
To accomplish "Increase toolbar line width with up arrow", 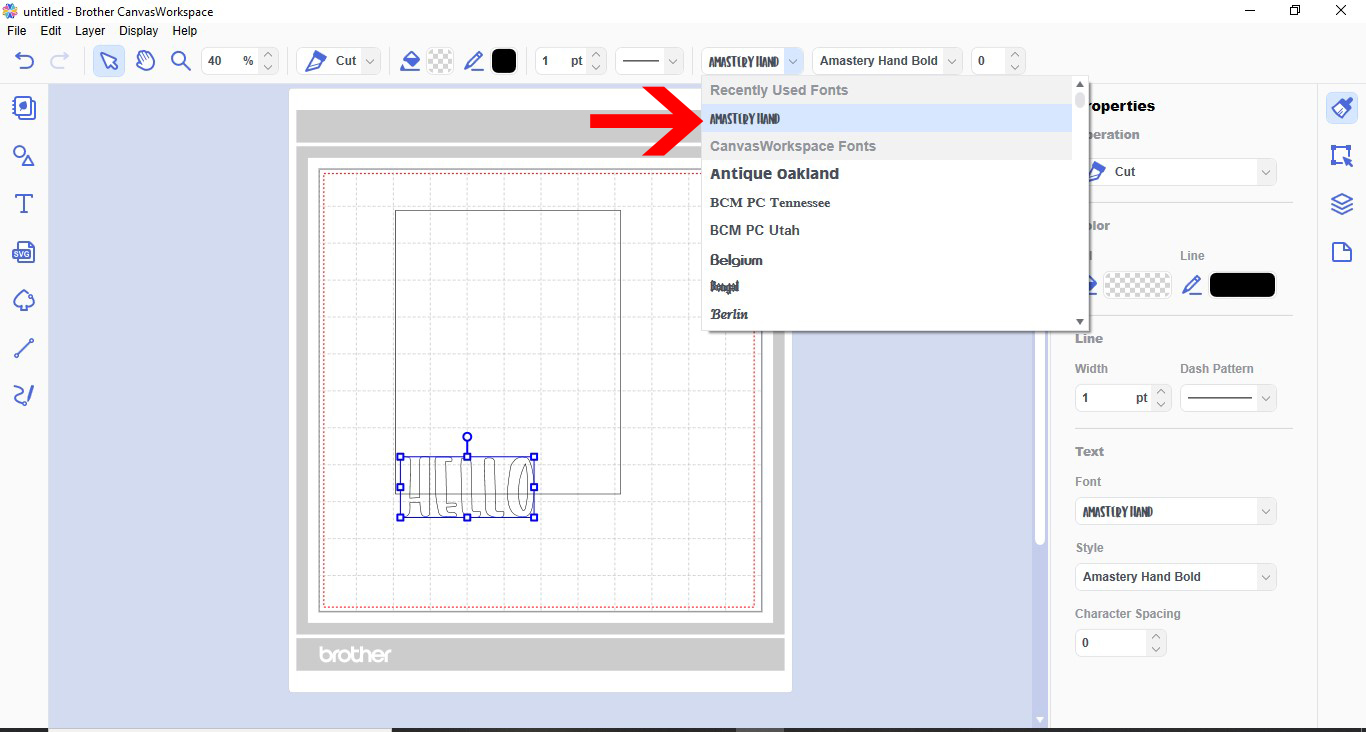I will point(596,54).
